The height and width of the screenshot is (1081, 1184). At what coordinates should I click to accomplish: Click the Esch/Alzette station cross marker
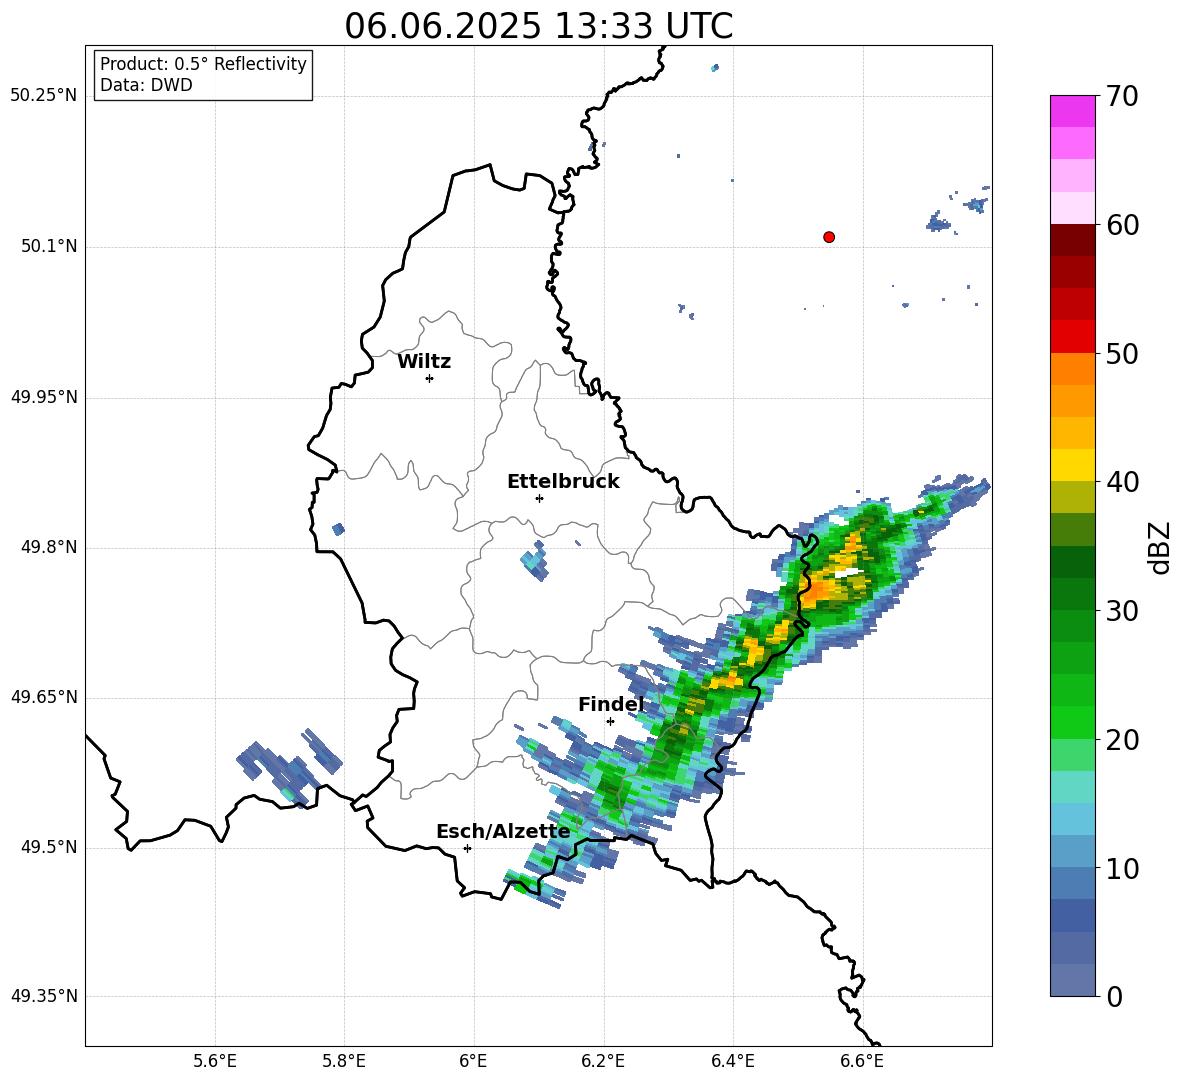(467, 848)
